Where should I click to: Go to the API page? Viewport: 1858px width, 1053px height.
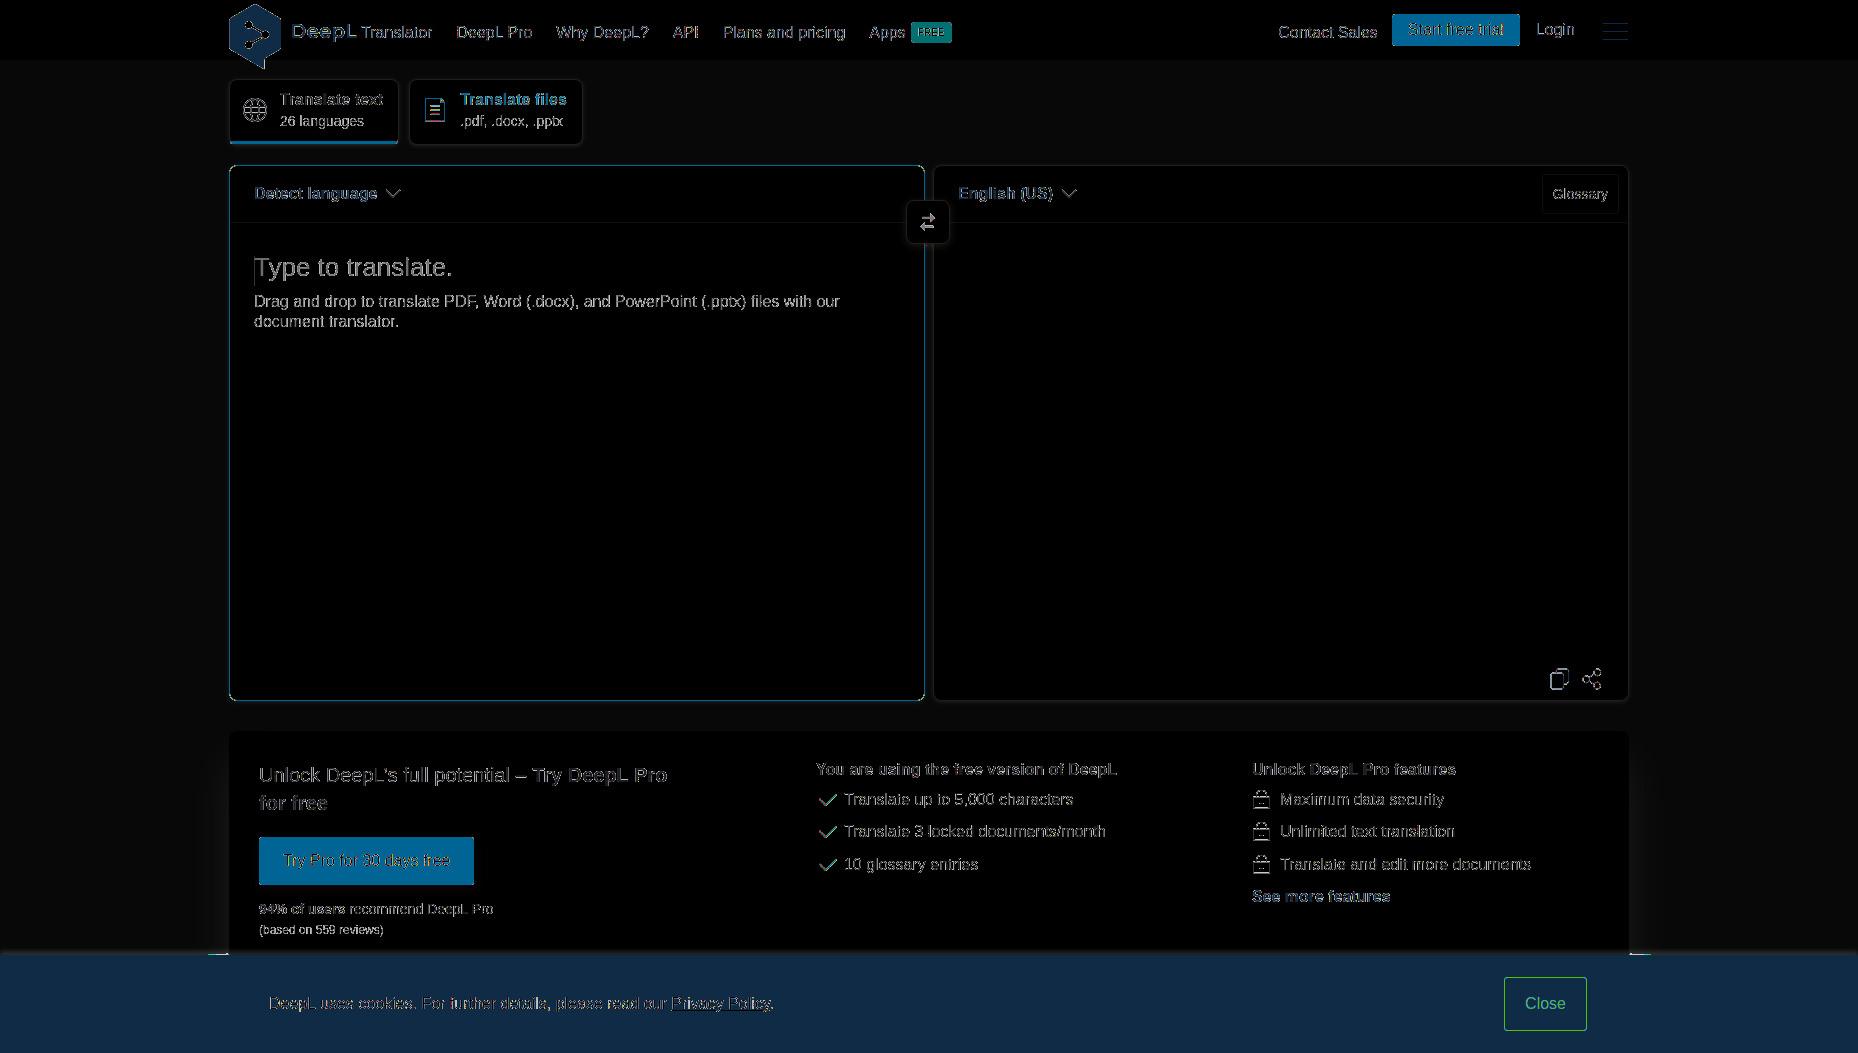click(x=685, y=32)
